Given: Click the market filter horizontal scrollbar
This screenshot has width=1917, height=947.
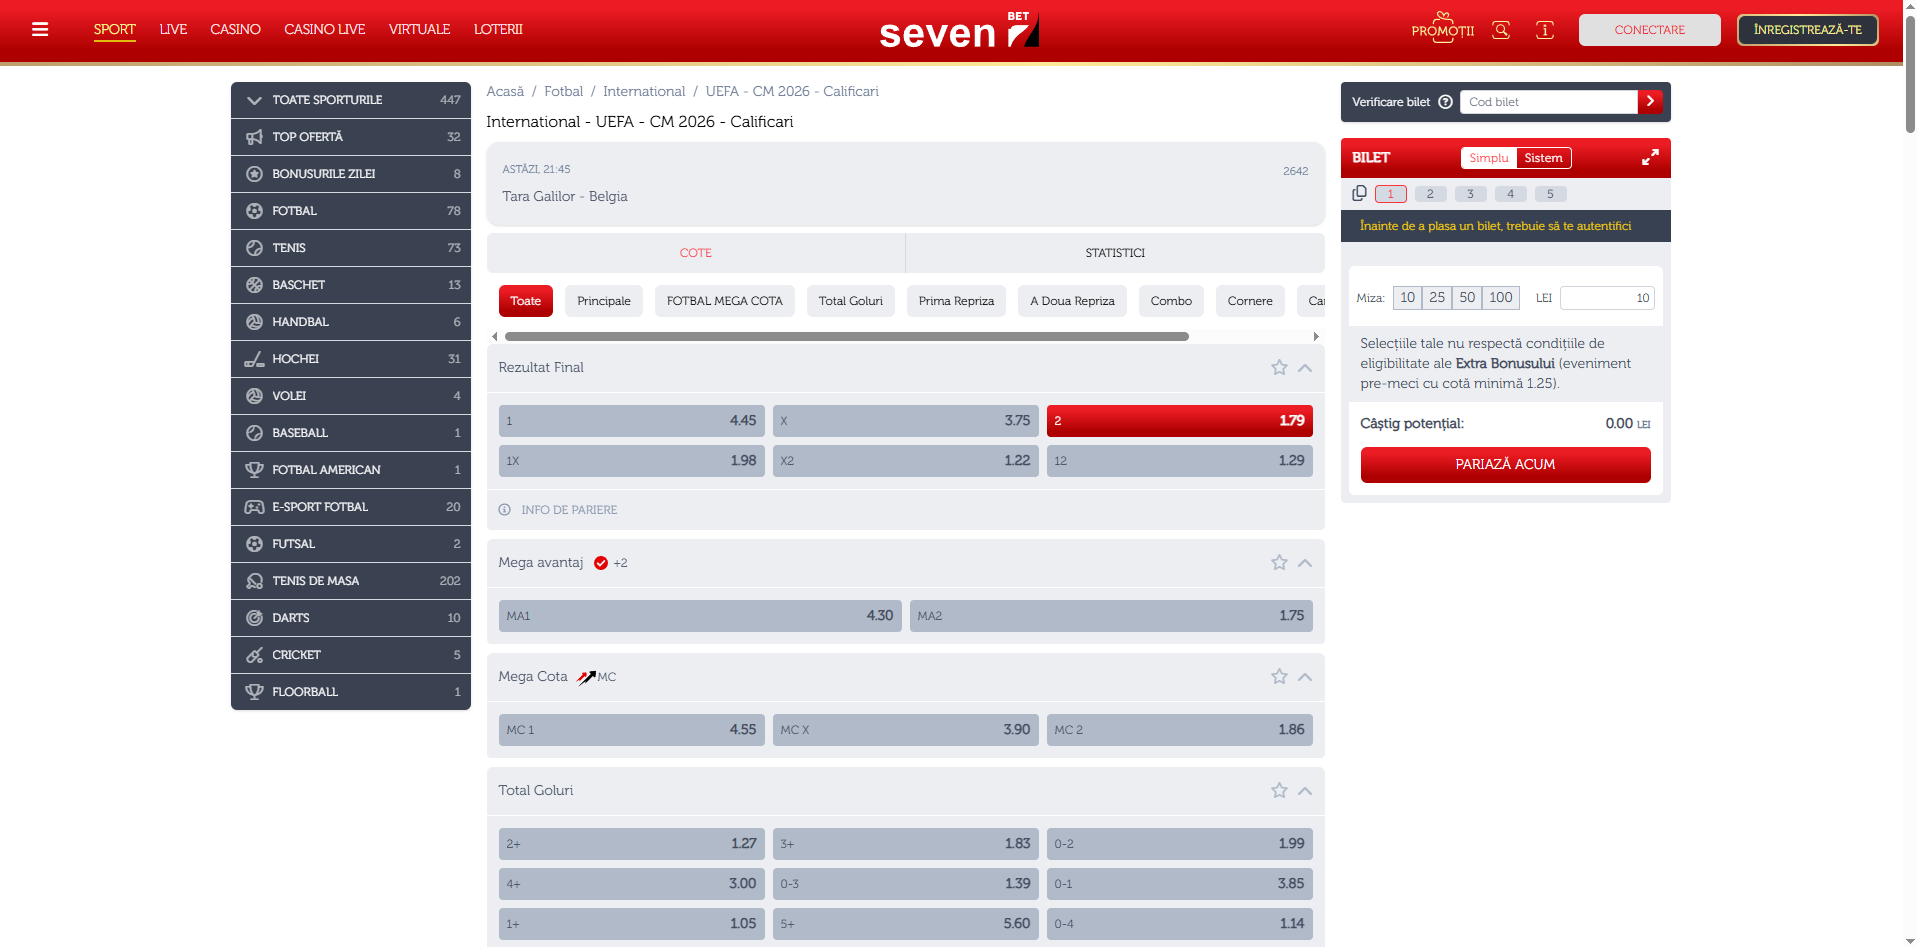Looking at the screenshot, I should pos(846,337).
